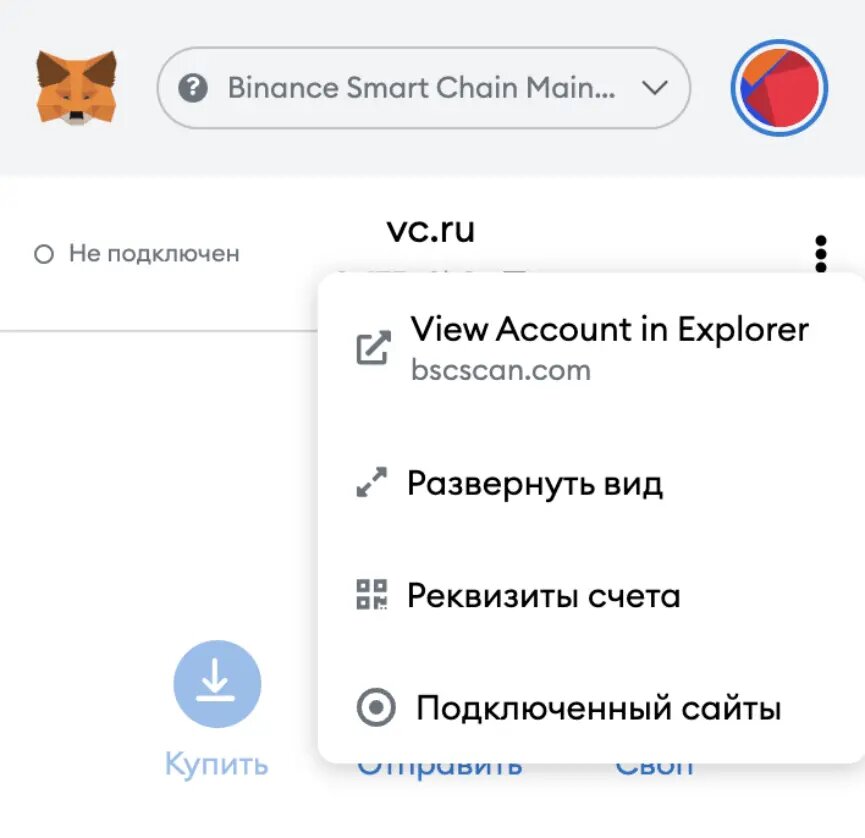Click the vc.ru account name
865x838 pixels.
(x=430, y=230)
